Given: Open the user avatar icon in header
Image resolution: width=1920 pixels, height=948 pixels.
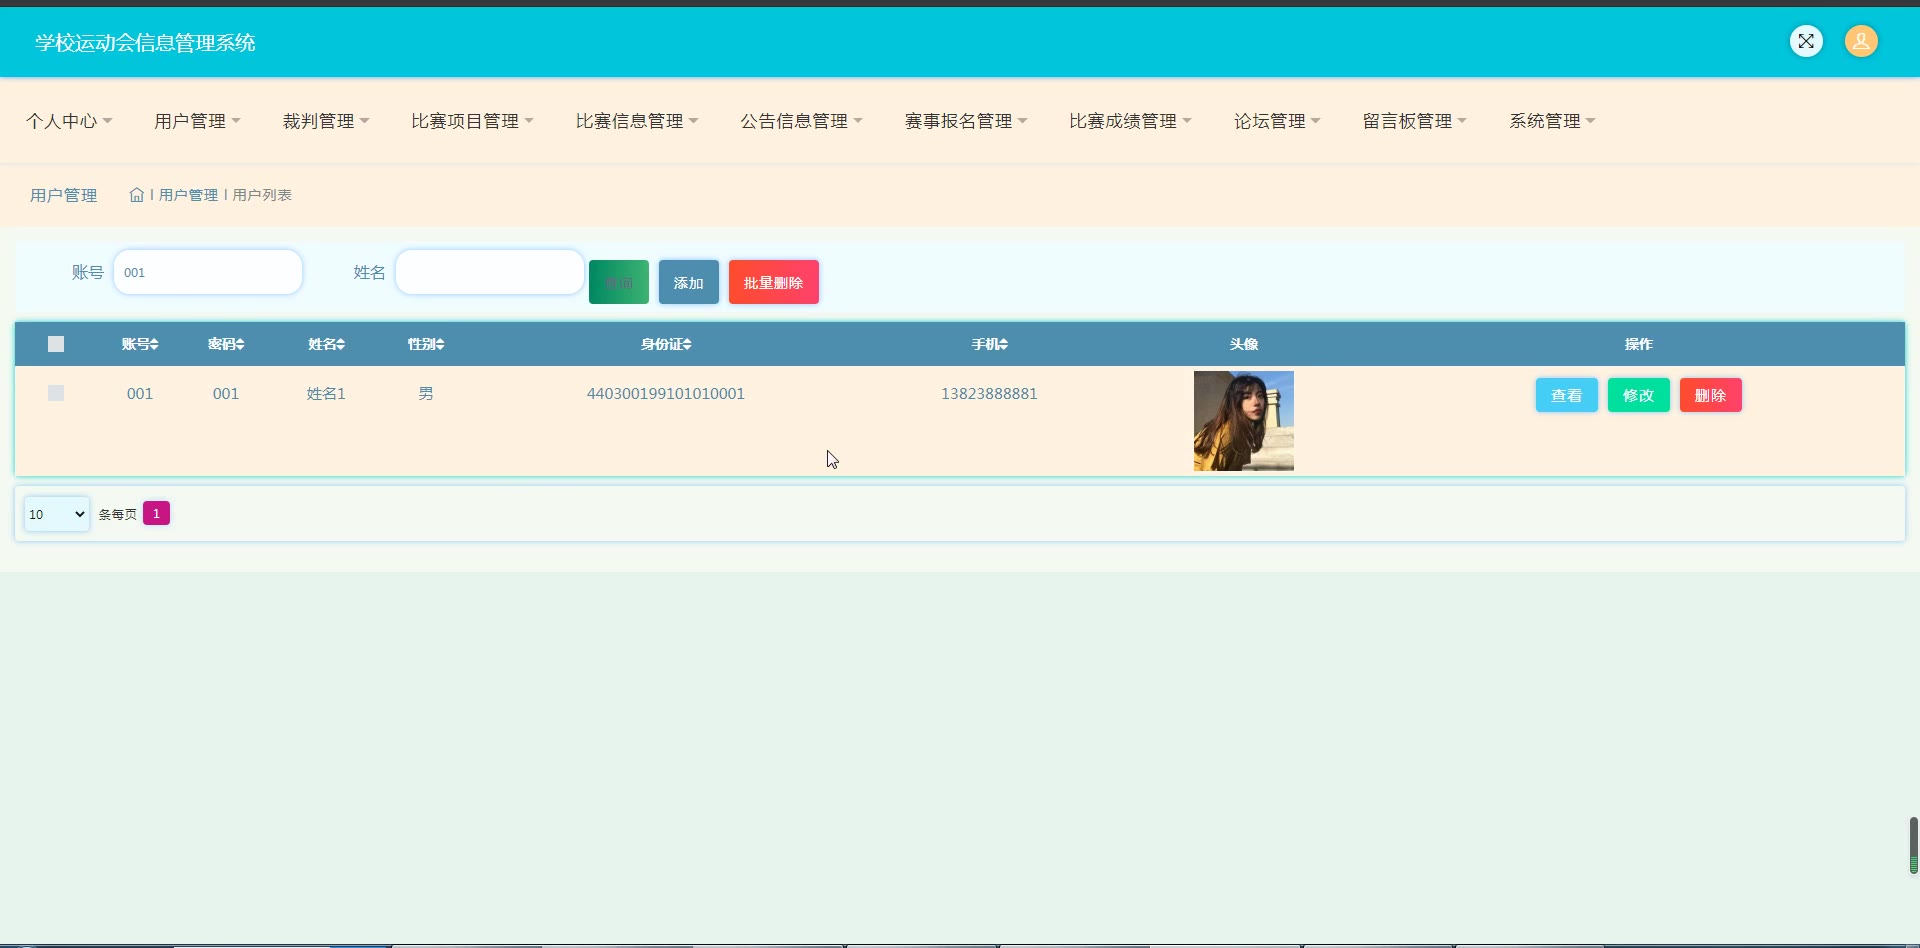Looking at the screenshot, I should (x=1861, y=41).
